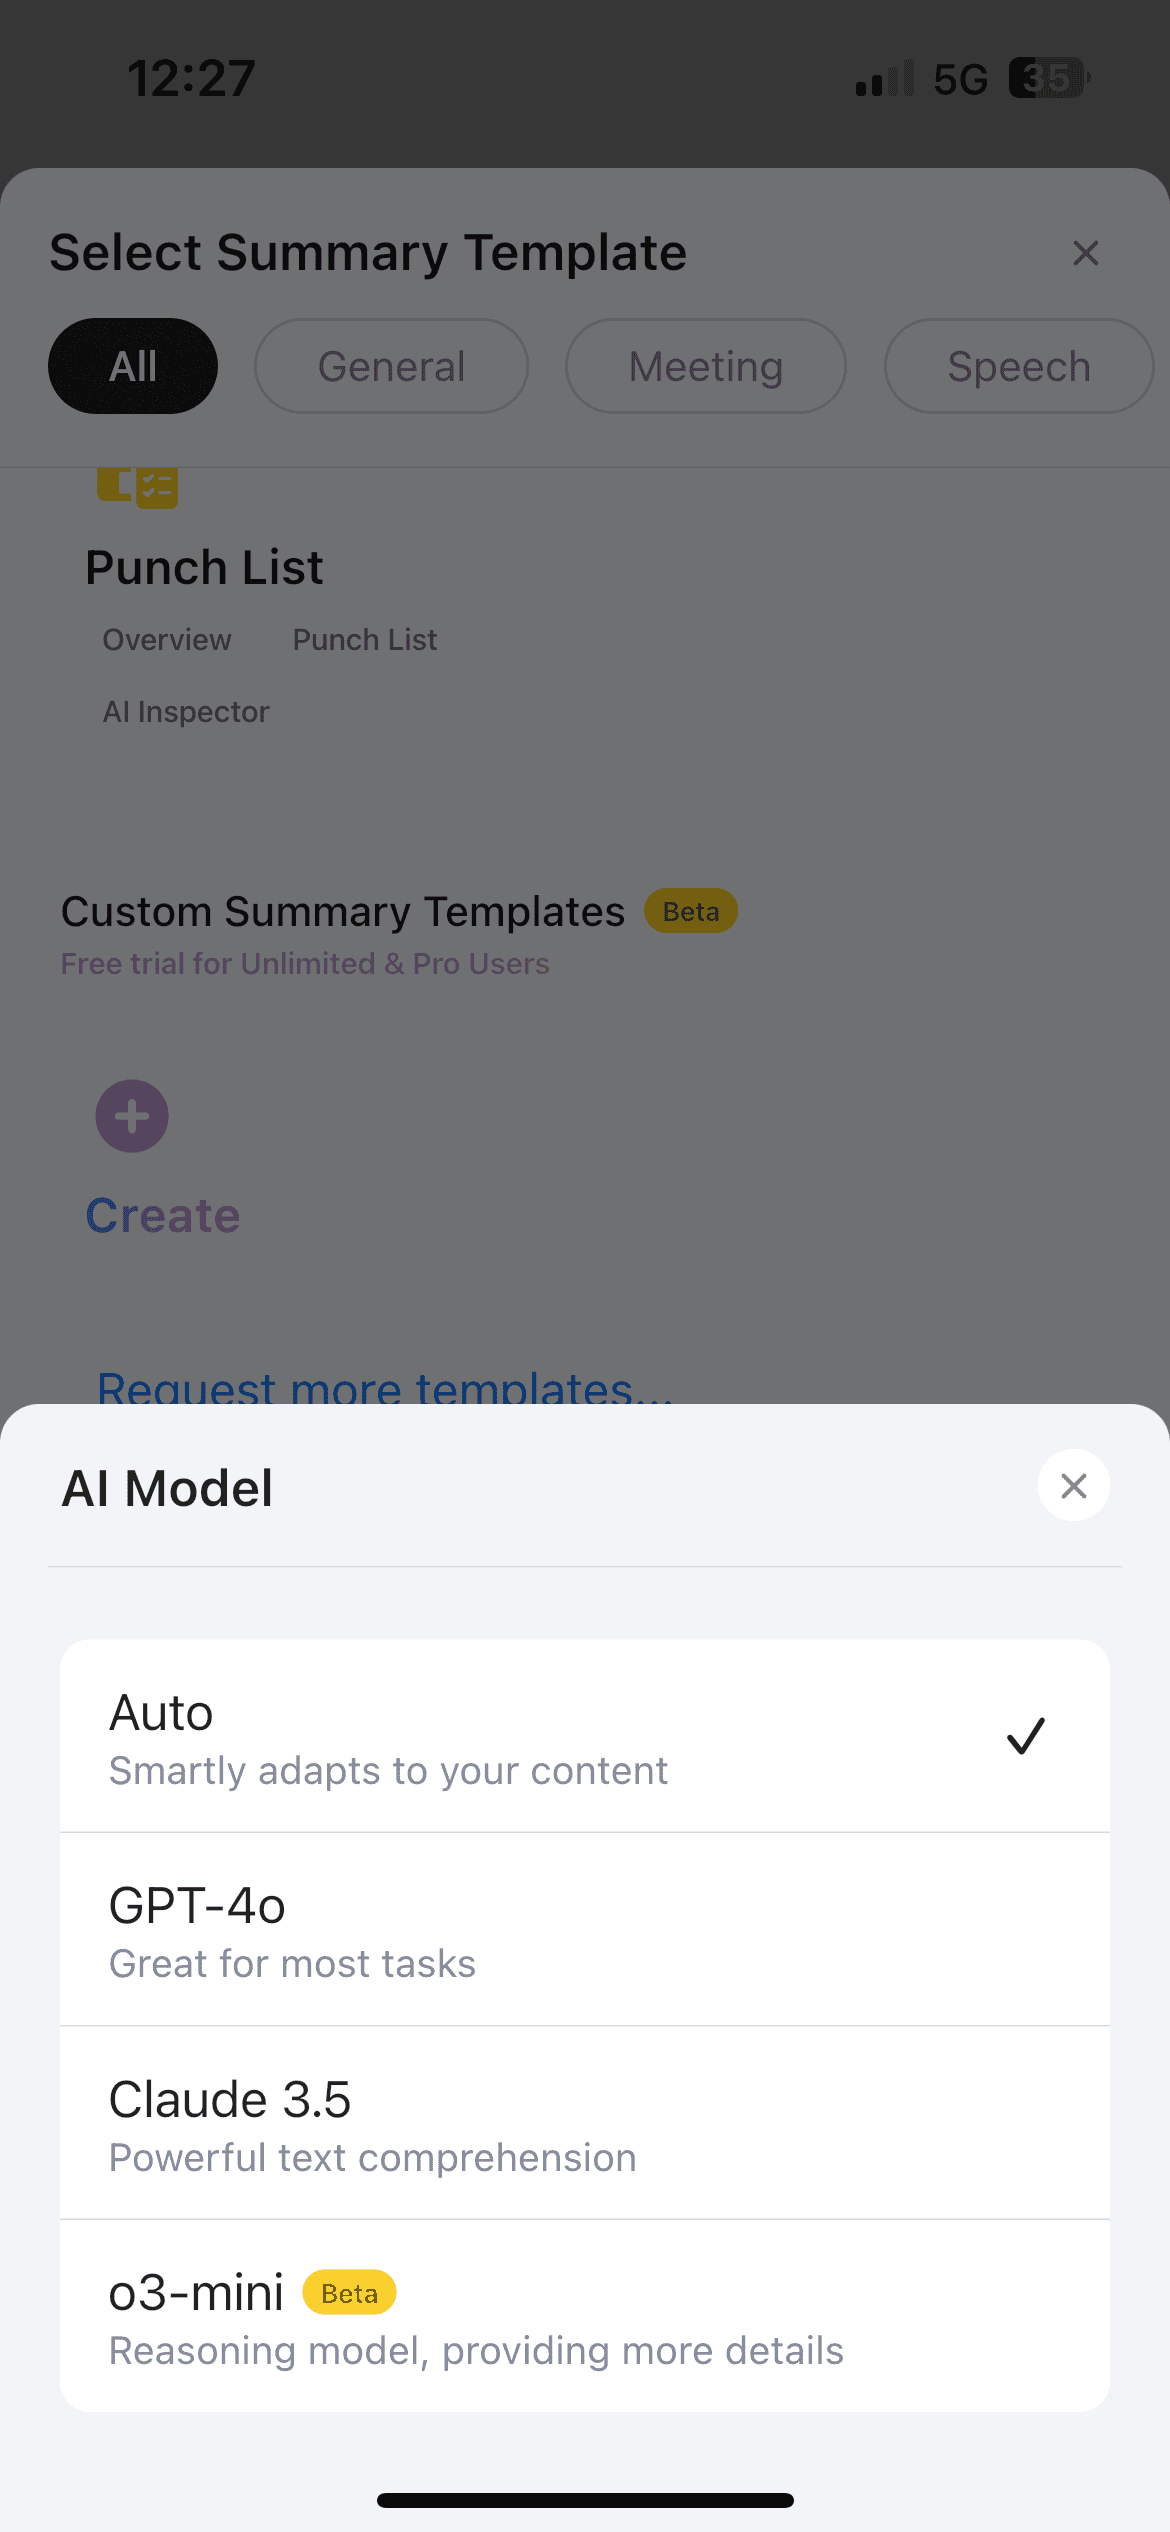The image size is (1170, 2532).
Task: Choose the Claude 3.5 model option
Action: pyautogui.click(x=584, y=2124)
